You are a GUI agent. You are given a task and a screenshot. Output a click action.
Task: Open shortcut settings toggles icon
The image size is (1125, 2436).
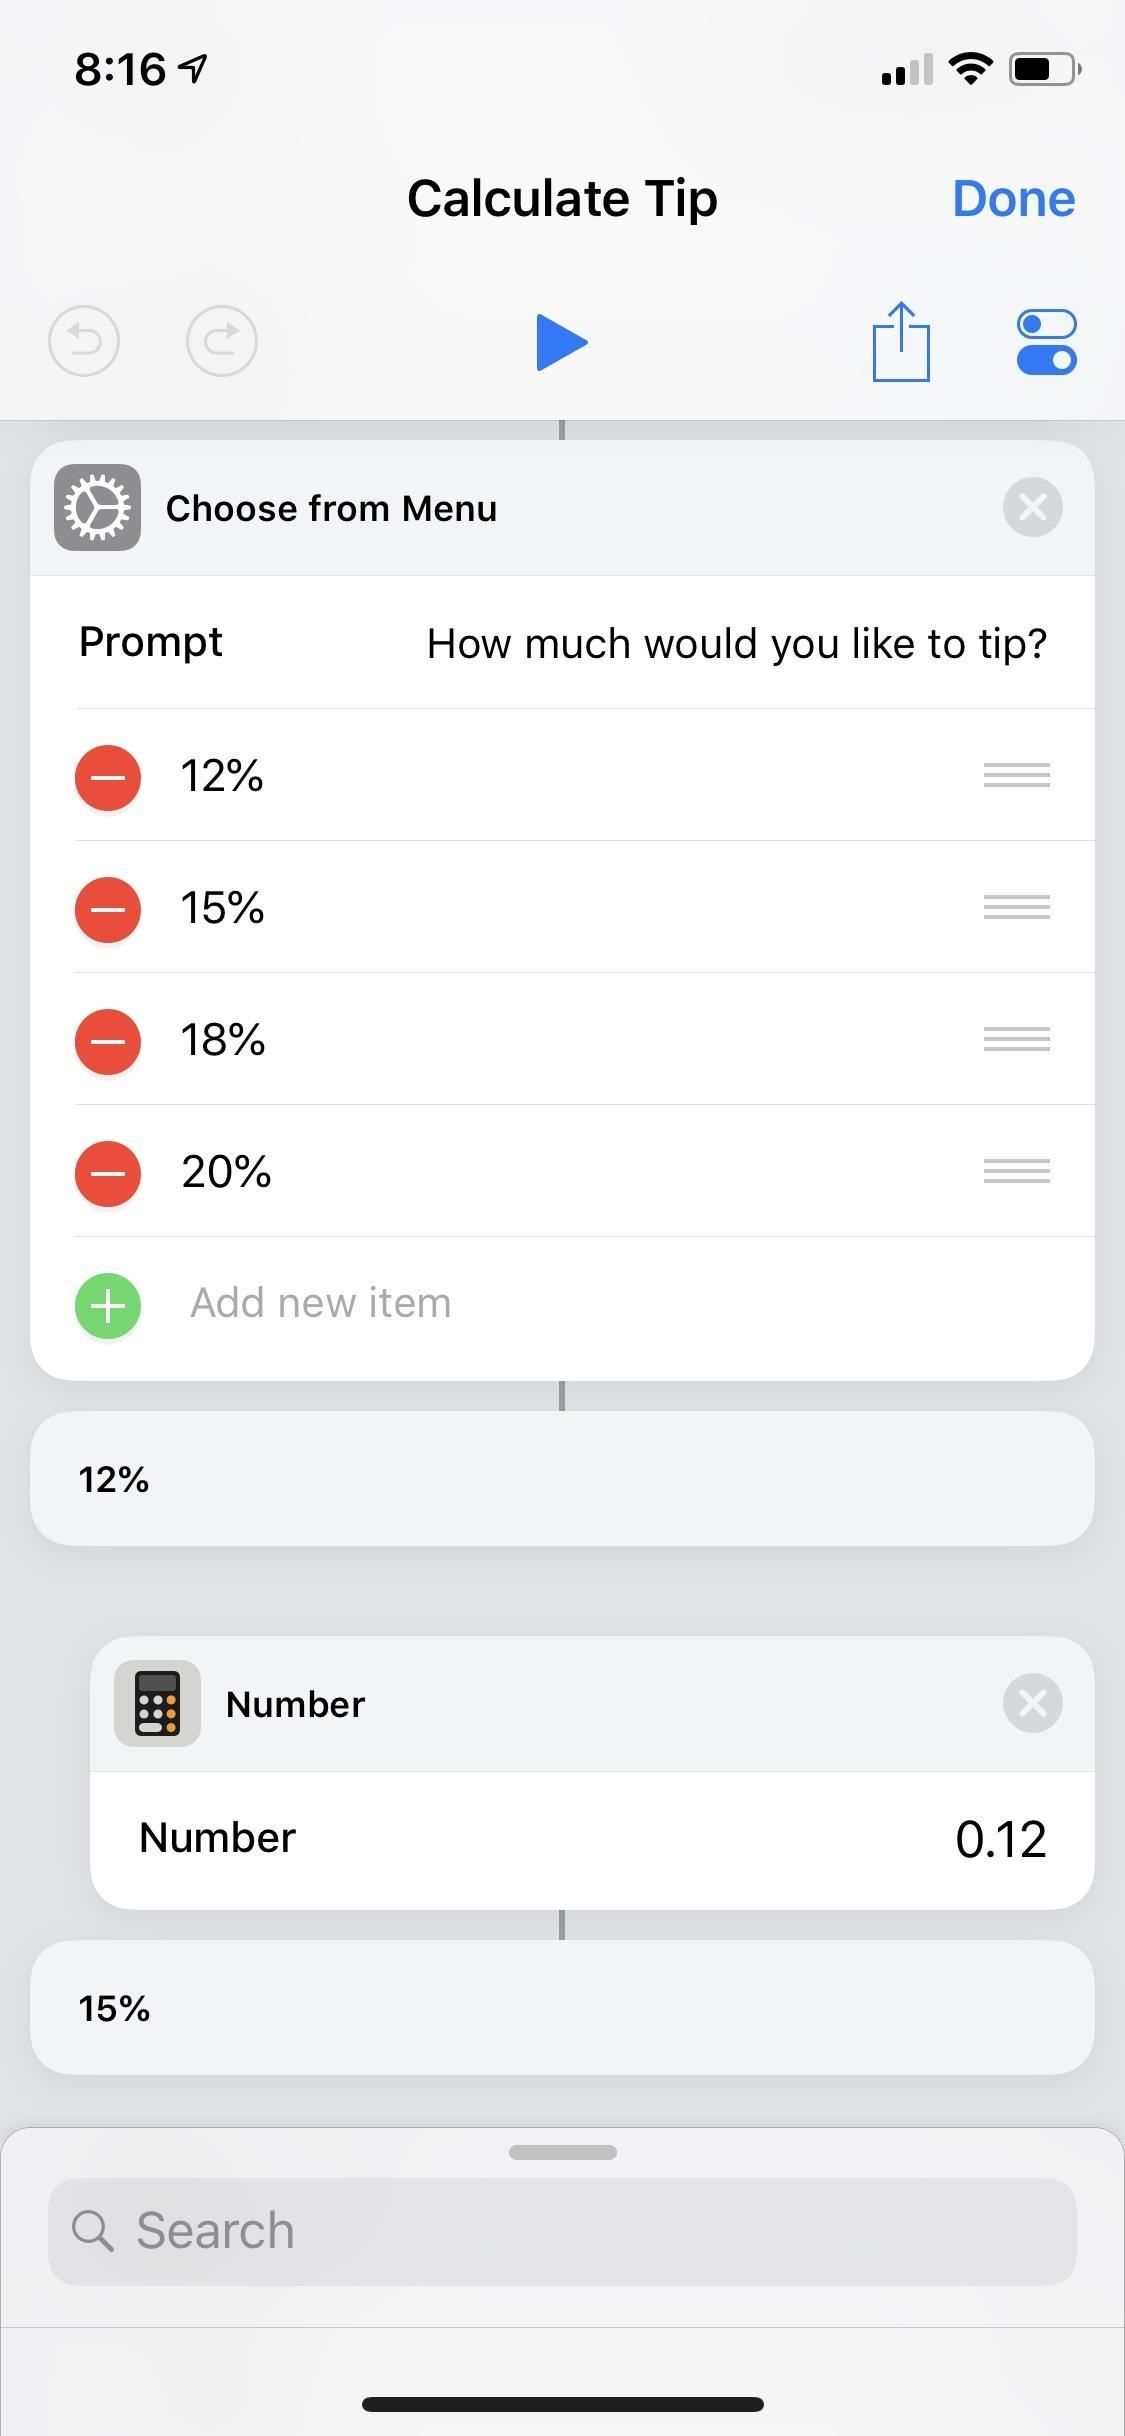(1046, 342)
